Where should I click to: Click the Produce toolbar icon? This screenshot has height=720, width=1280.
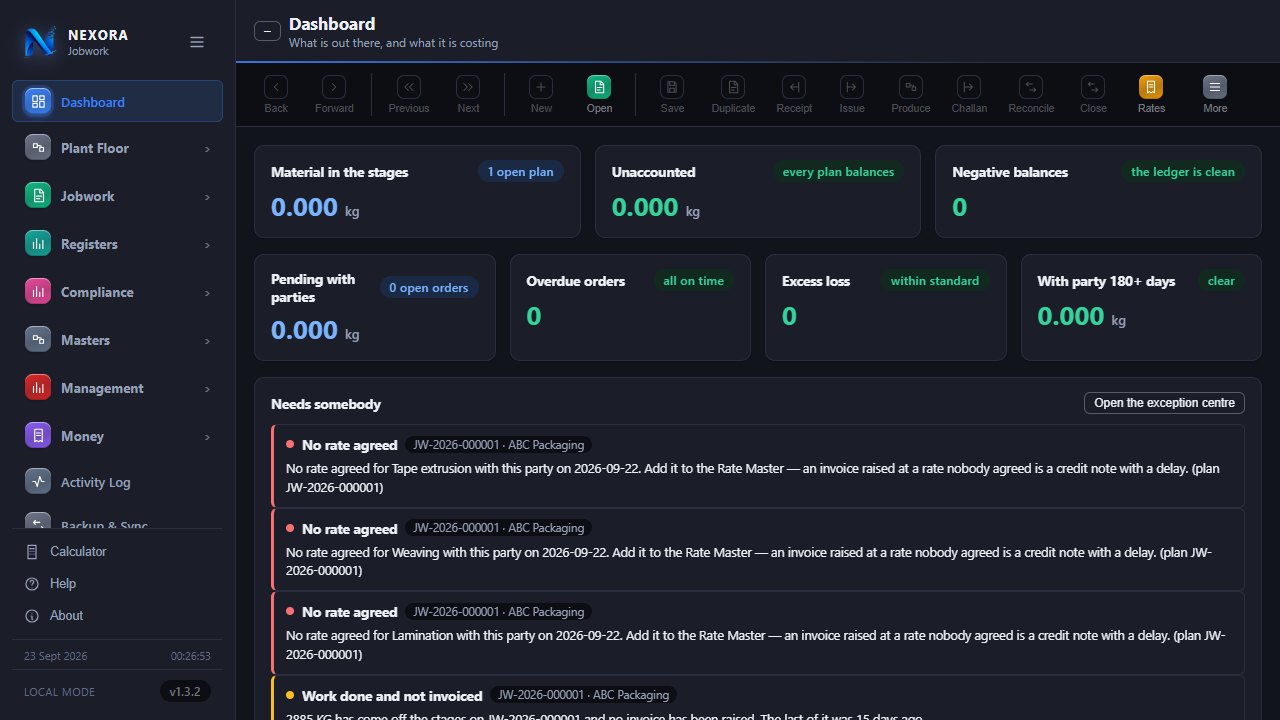click(x=911, y=87)
